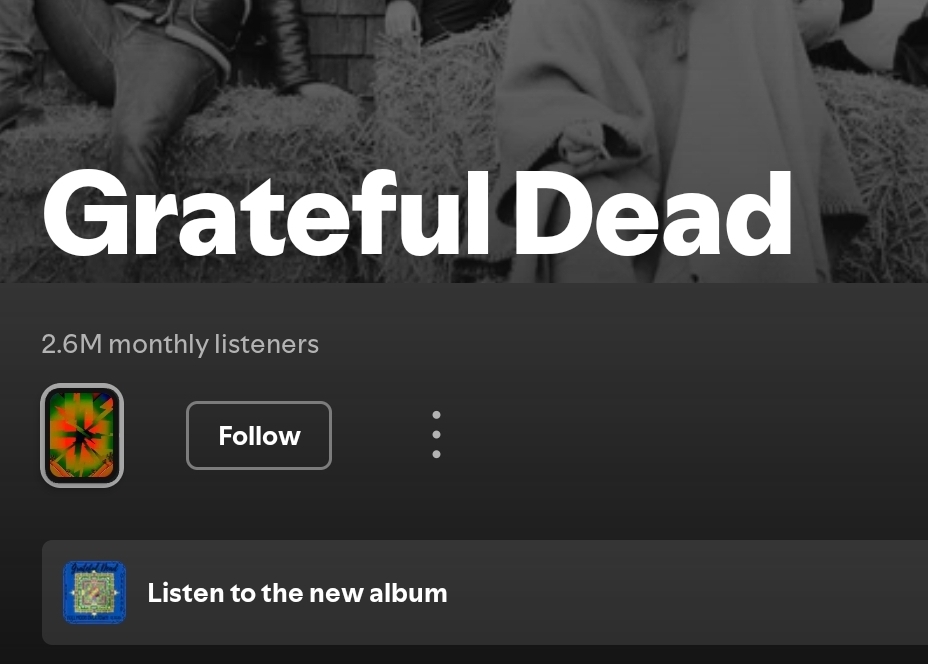The width and height of the screenshot is (928, 664).
Task: Toggle follow status with the Follow button
Action: click(x=259, y=436)
